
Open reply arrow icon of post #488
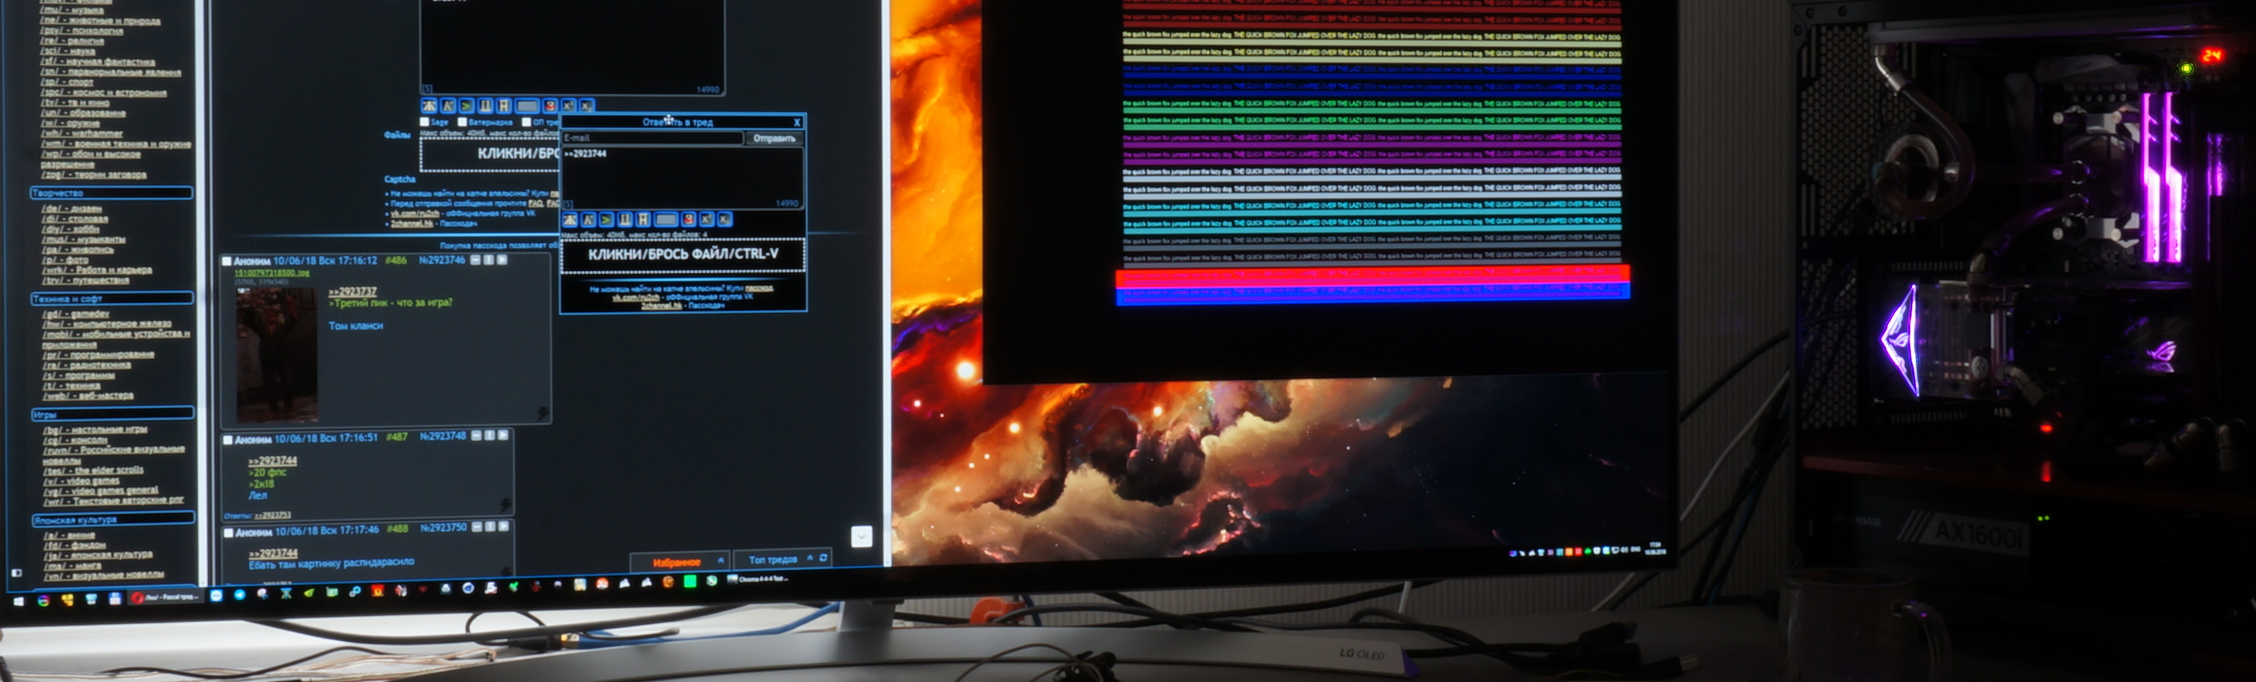point(503,526)
